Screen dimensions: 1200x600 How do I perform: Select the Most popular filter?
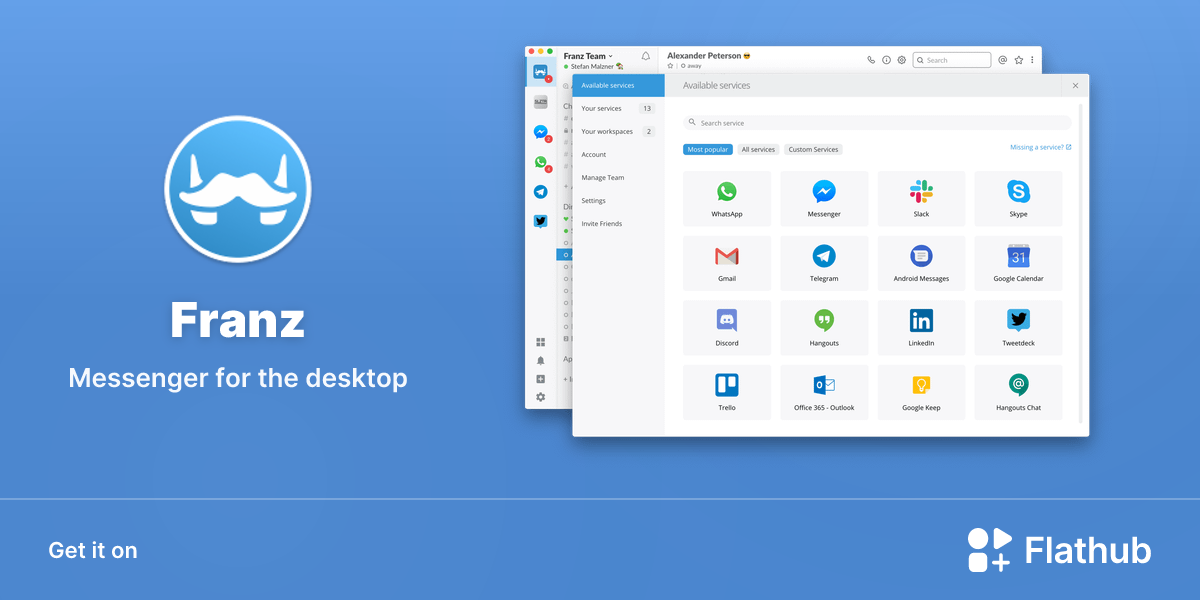point(708,149)
